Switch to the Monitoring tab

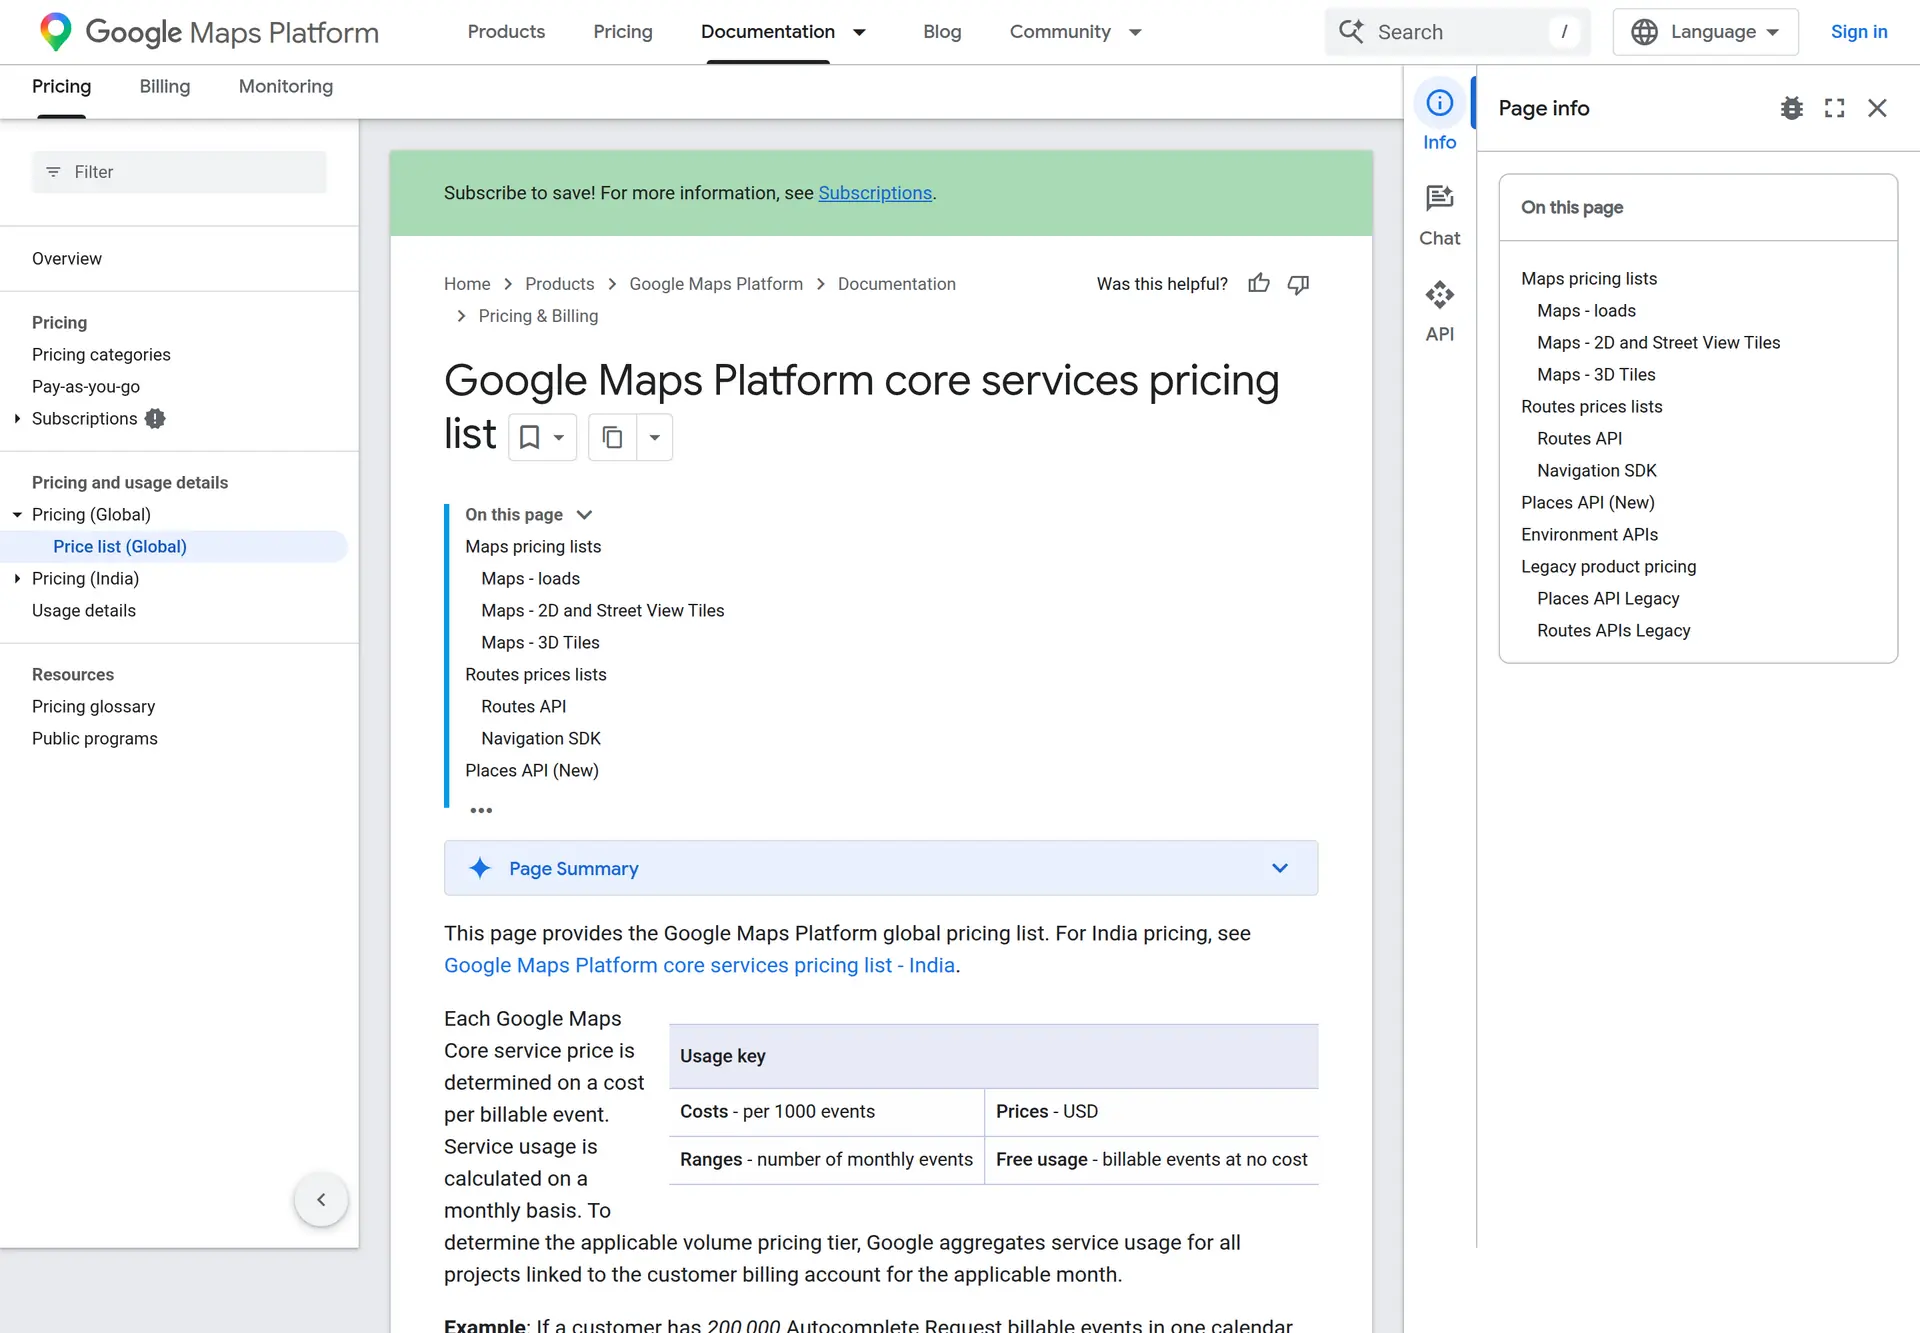286,87
